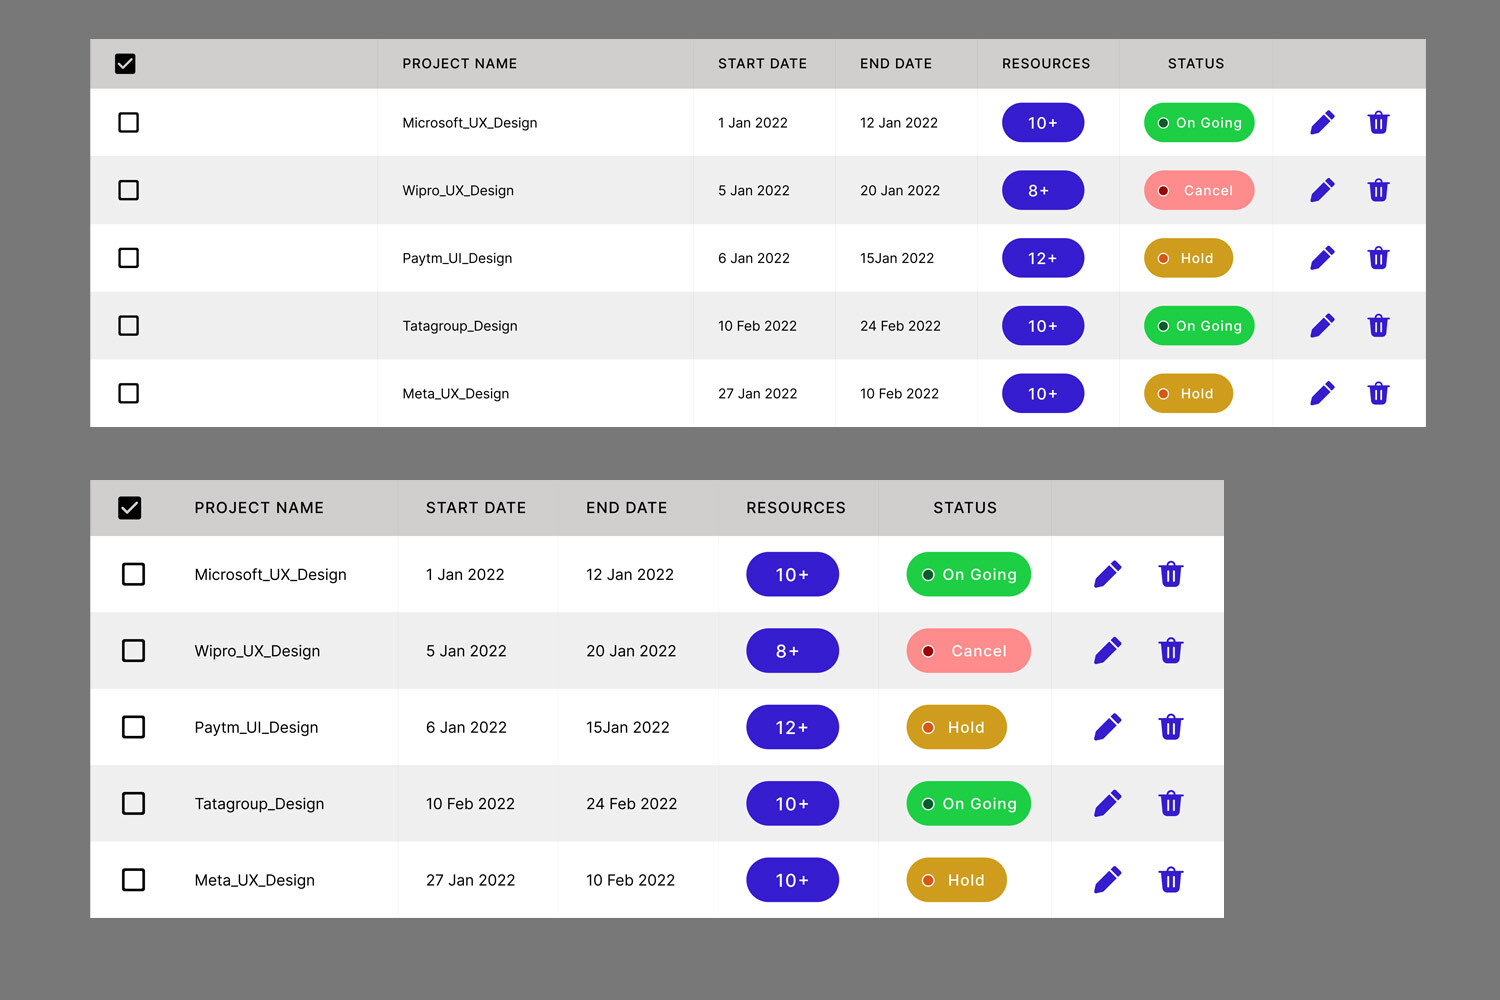This screenshot has height=1000, width=1500.
Task: Click the On Going status badge for Microsoft_UX_Design
Action: (x=1199, y=122)
